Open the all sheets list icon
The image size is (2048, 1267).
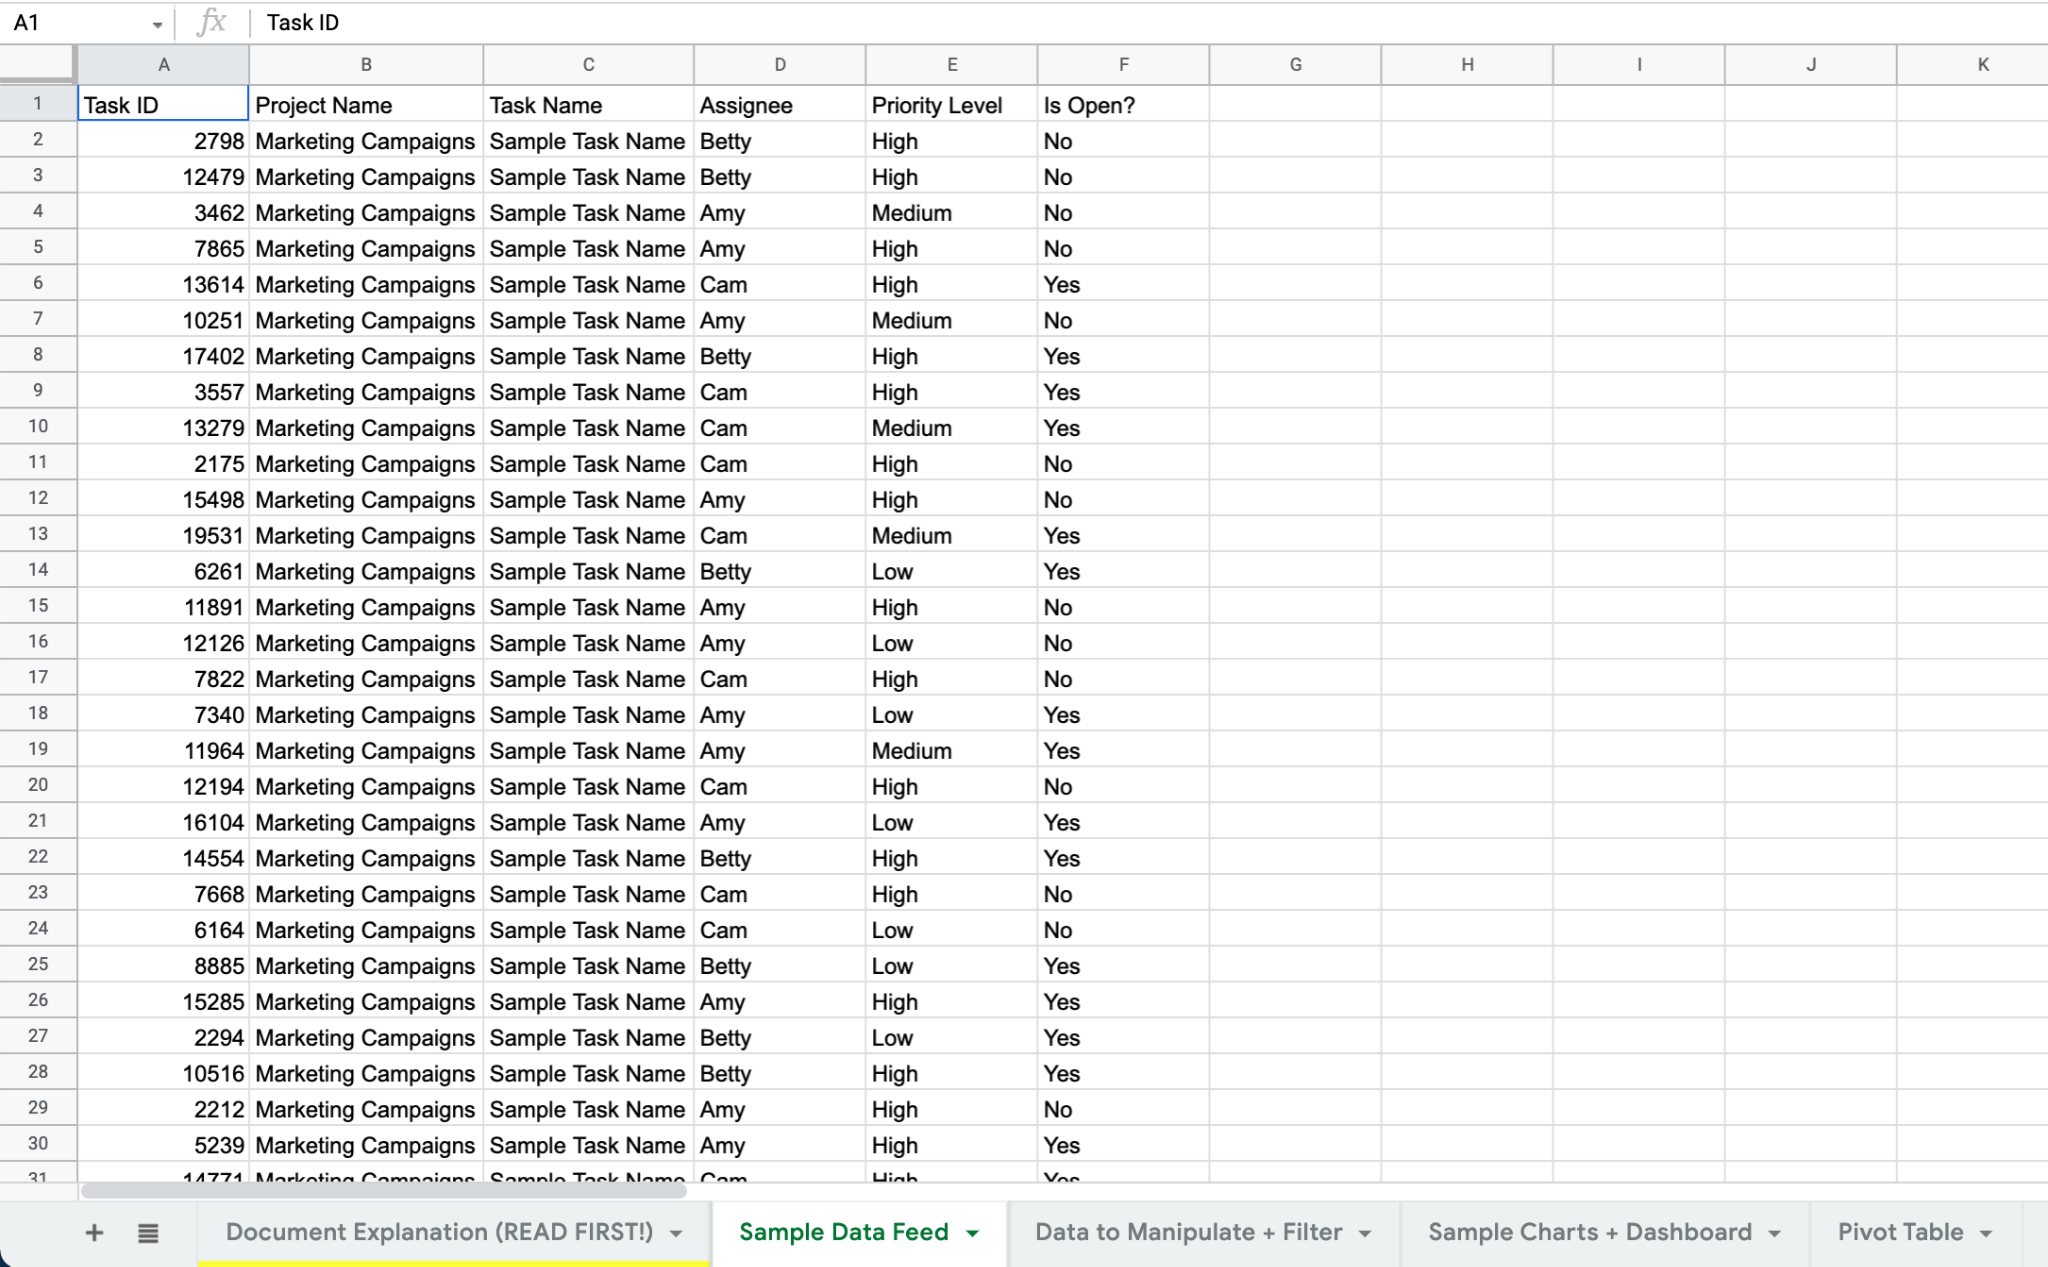coord(148,1233)
